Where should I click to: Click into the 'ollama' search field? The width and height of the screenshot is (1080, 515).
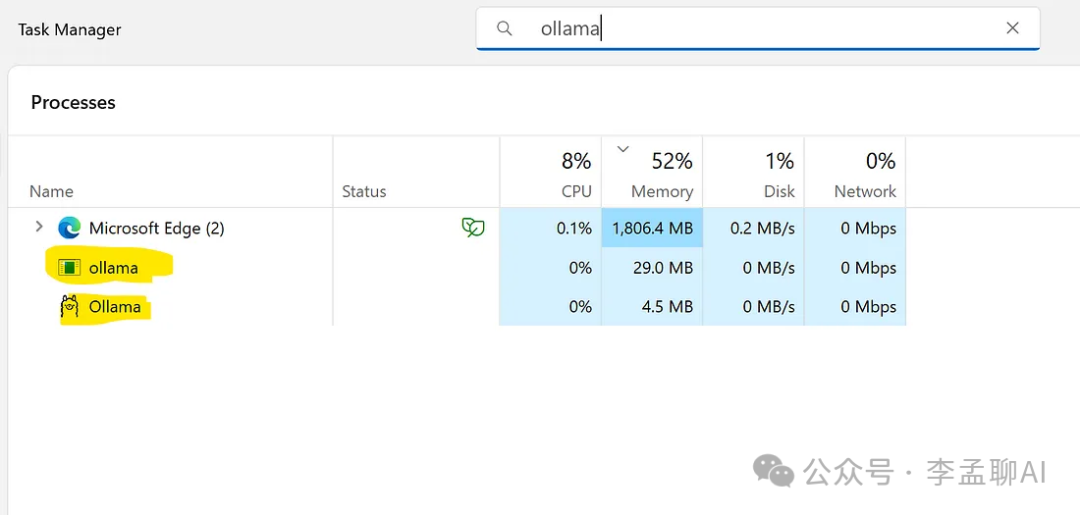click(758, 28)
